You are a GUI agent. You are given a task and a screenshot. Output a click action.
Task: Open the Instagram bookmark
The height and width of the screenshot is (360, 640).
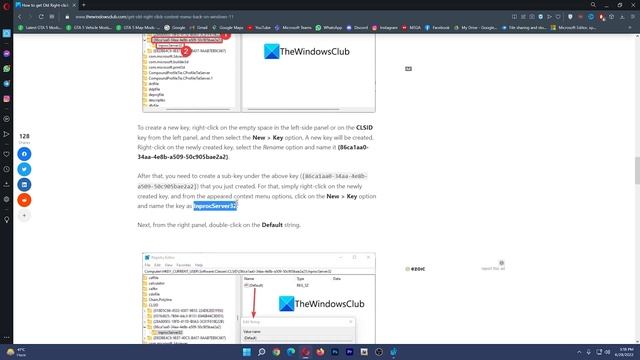pyautogui.click(x=384, y=28)
